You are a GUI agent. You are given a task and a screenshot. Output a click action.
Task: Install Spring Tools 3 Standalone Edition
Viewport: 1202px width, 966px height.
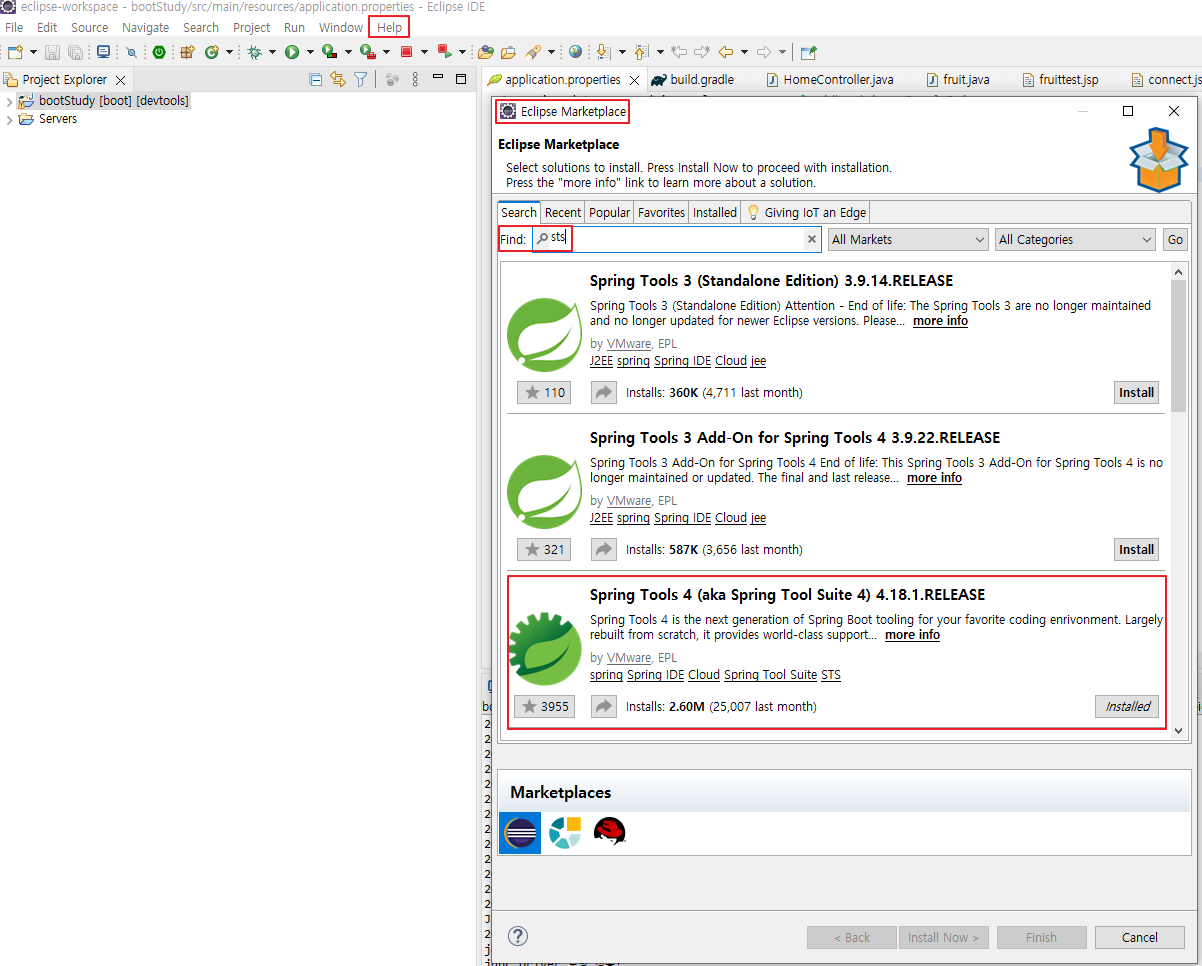[x=1136, y=392]
